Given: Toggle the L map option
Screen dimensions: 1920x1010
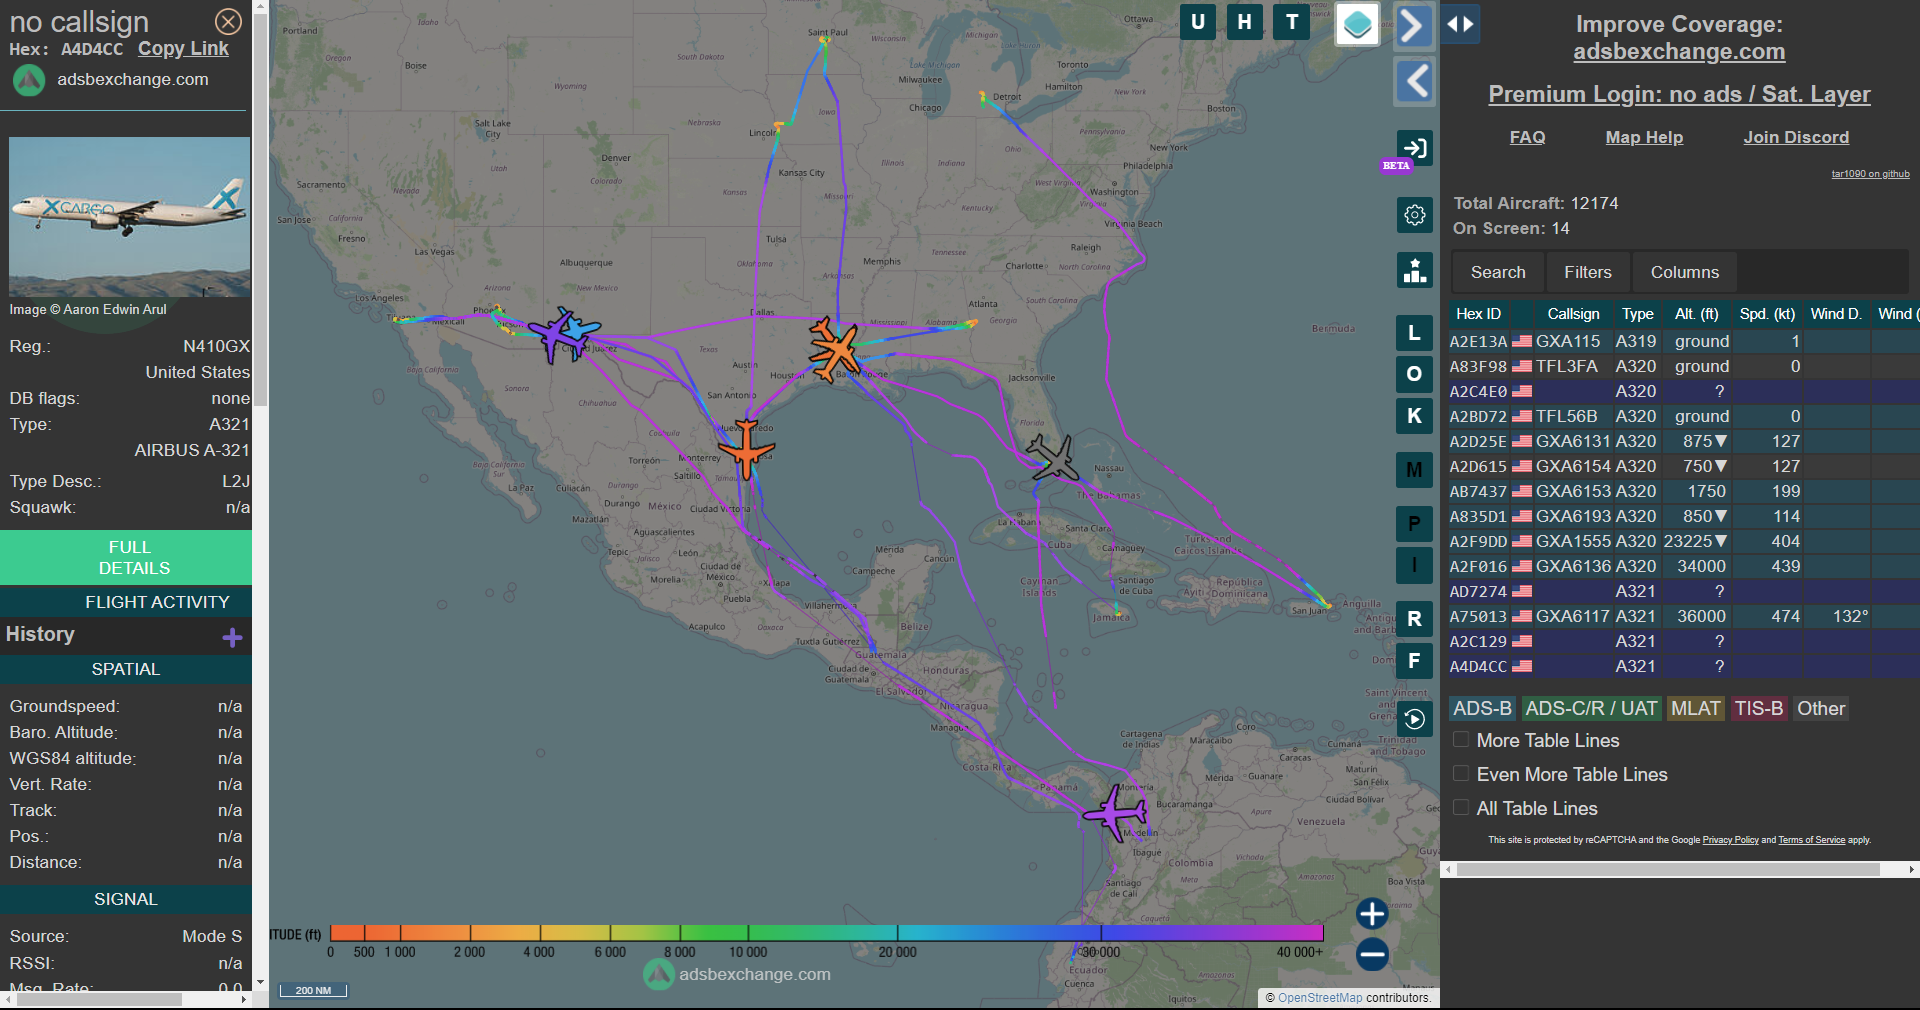Looking at the screenshot, I should tap(1414, 333).
